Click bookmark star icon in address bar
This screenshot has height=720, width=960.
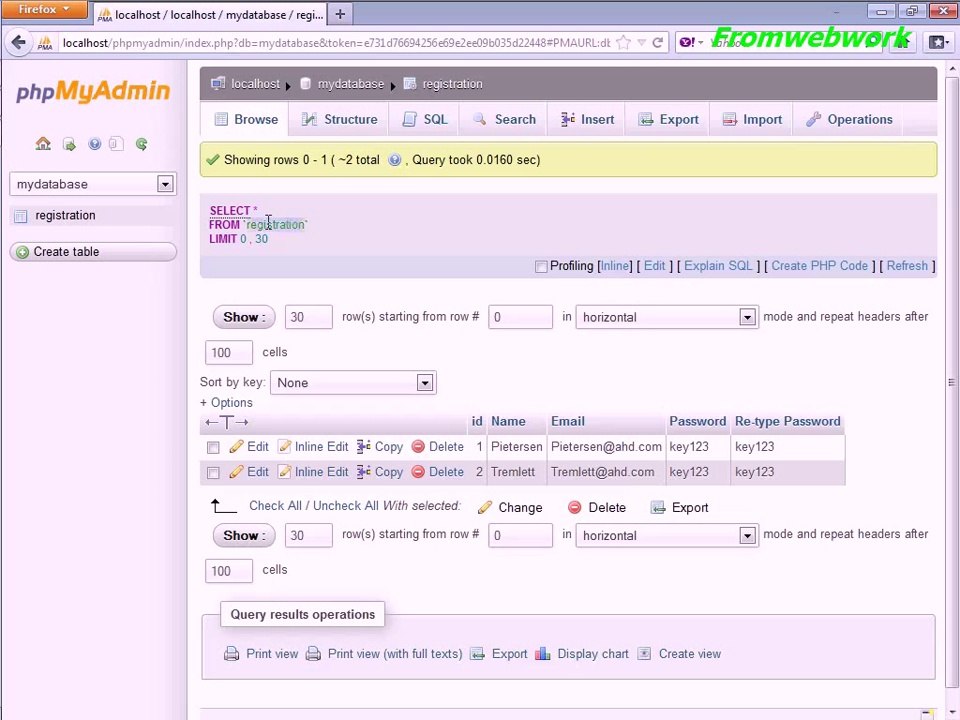(623, 43)
